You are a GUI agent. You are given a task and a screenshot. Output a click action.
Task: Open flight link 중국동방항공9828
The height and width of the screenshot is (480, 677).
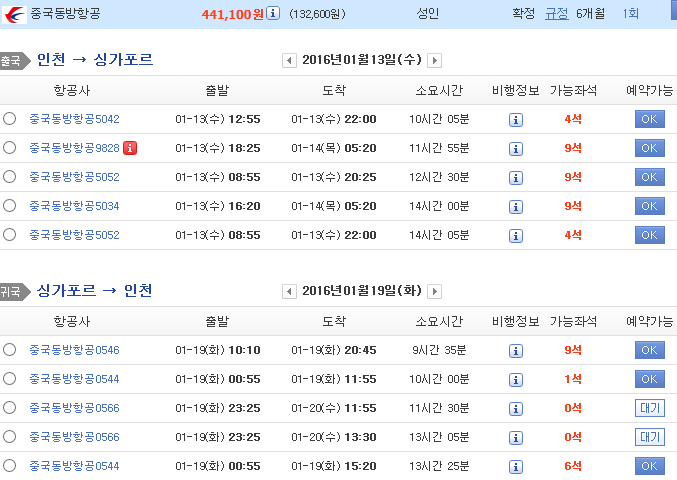[x=74, y=148]
